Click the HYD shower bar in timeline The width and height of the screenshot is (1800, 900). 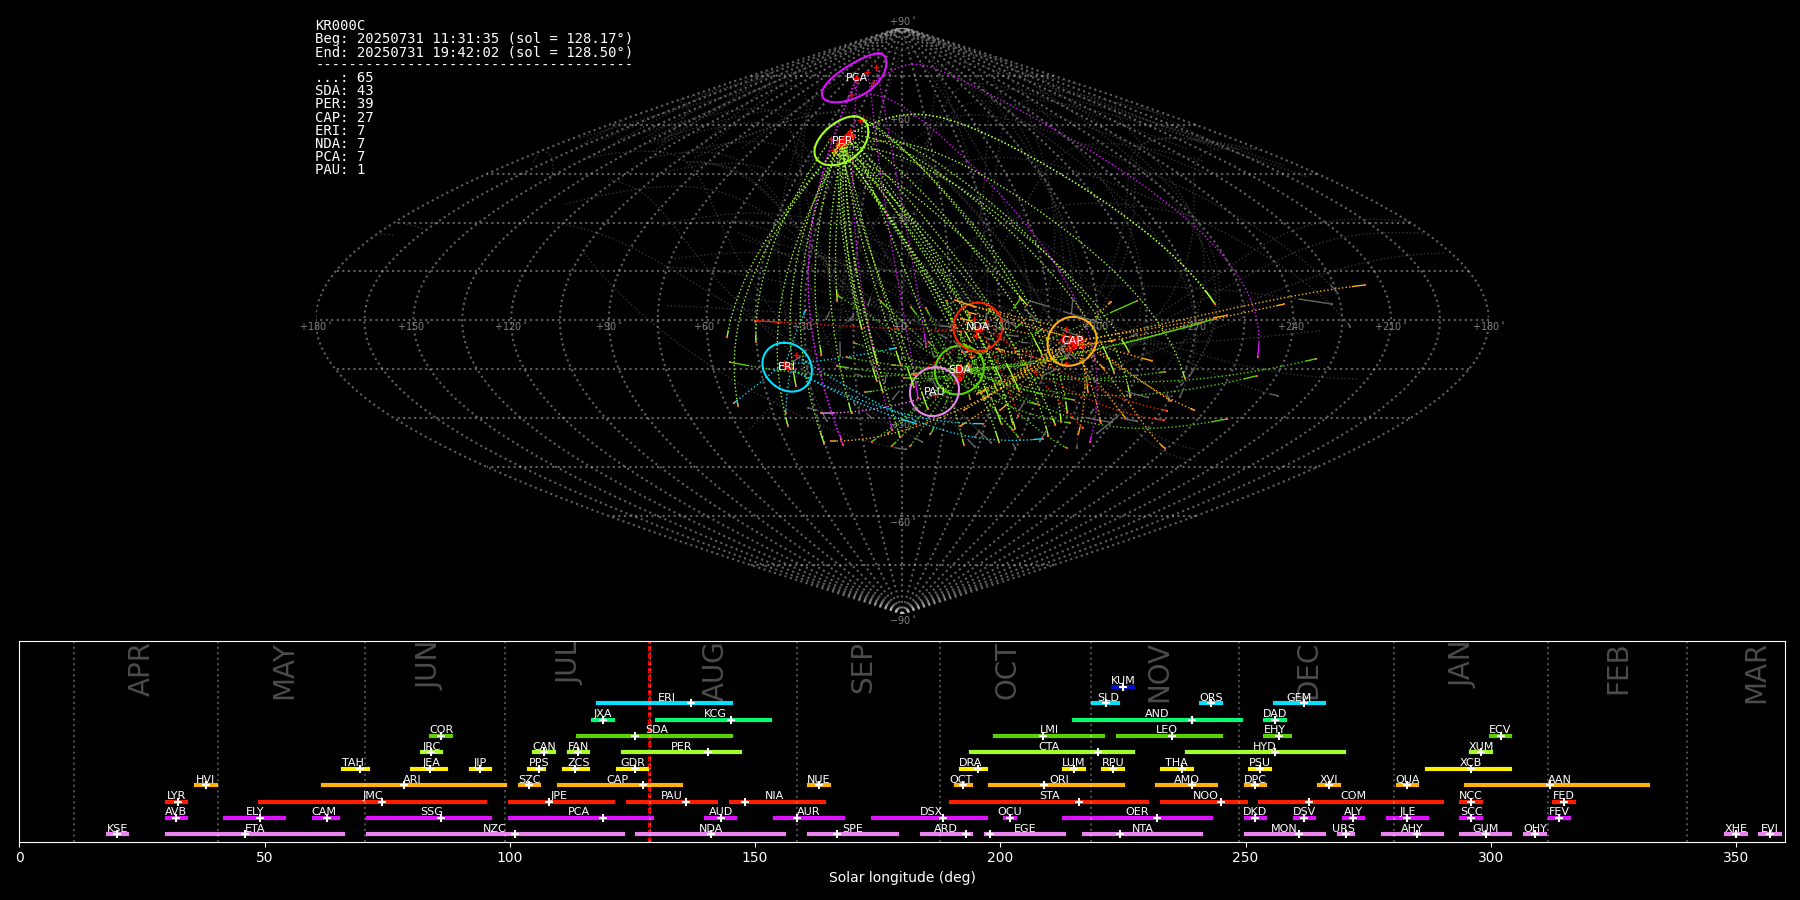coord(1265,752)
